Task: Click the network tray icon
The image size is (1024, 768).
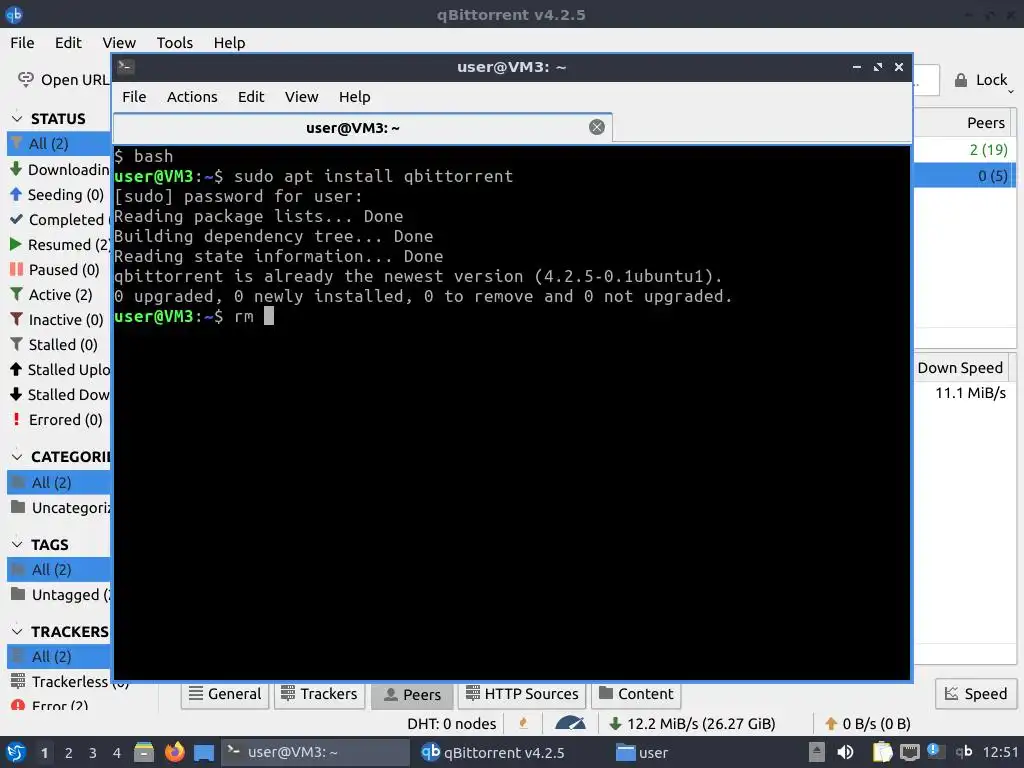Action: click(909, 752)
